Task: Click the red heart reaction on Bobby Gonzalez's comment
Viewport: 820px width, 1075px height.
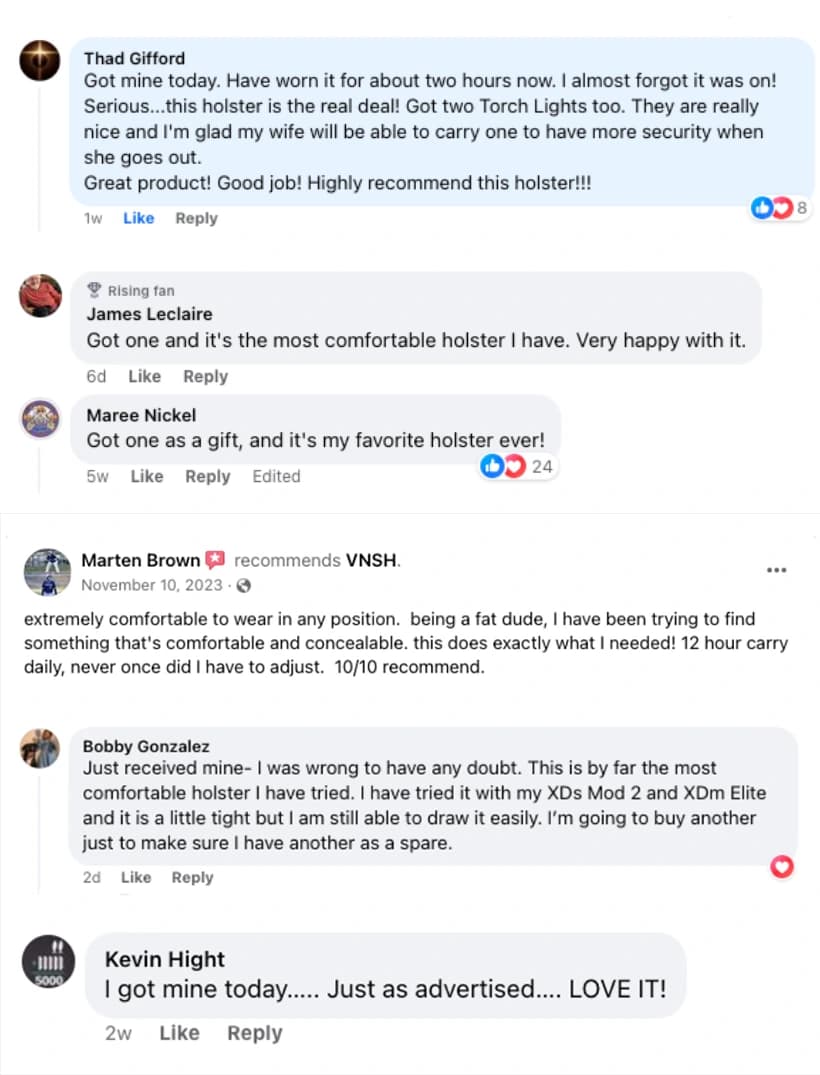Action: tap(782, 868)
